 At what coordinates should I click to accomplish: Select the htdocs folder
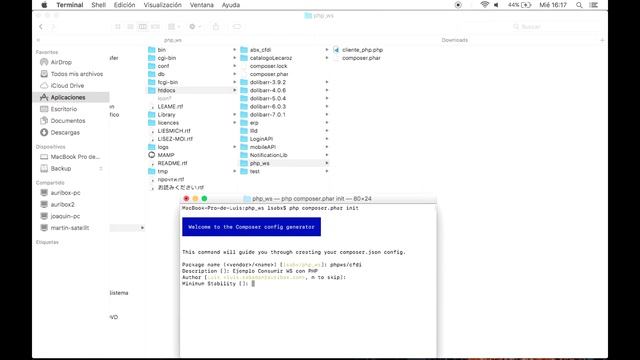pos(166,90)
